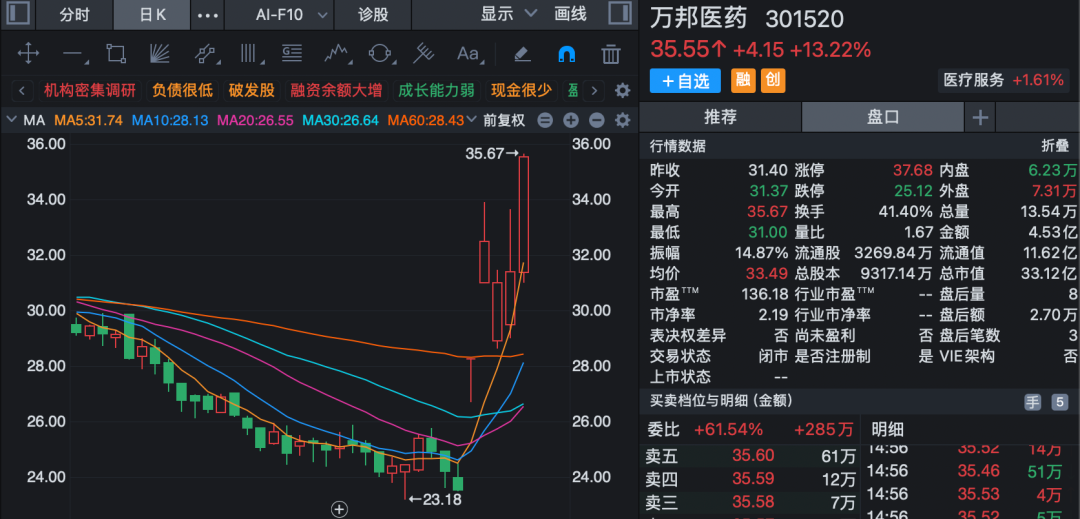Click the trash icon to delete drawings
Viewport: 1080px width, 519px height.
610,53
